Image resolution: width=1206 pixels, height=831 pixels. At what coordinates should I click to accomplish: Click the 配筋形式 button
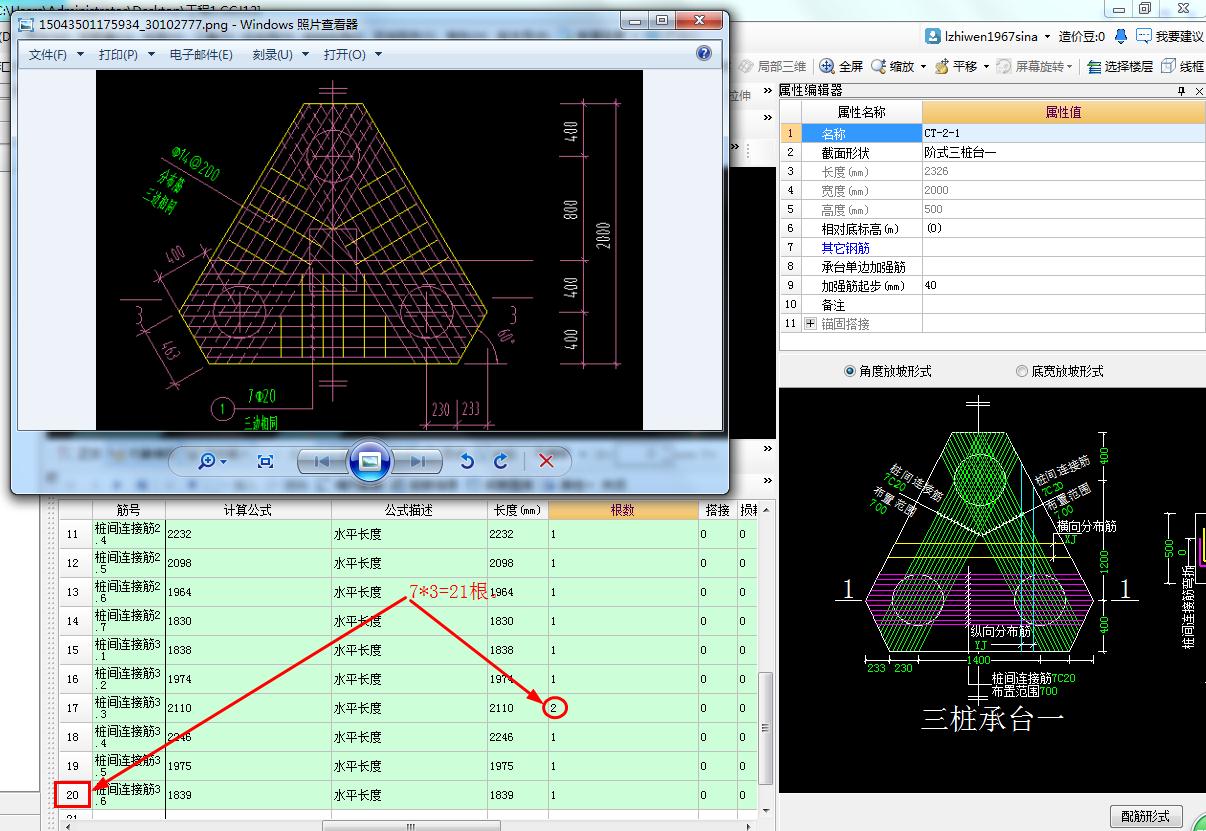point(1145,816)
